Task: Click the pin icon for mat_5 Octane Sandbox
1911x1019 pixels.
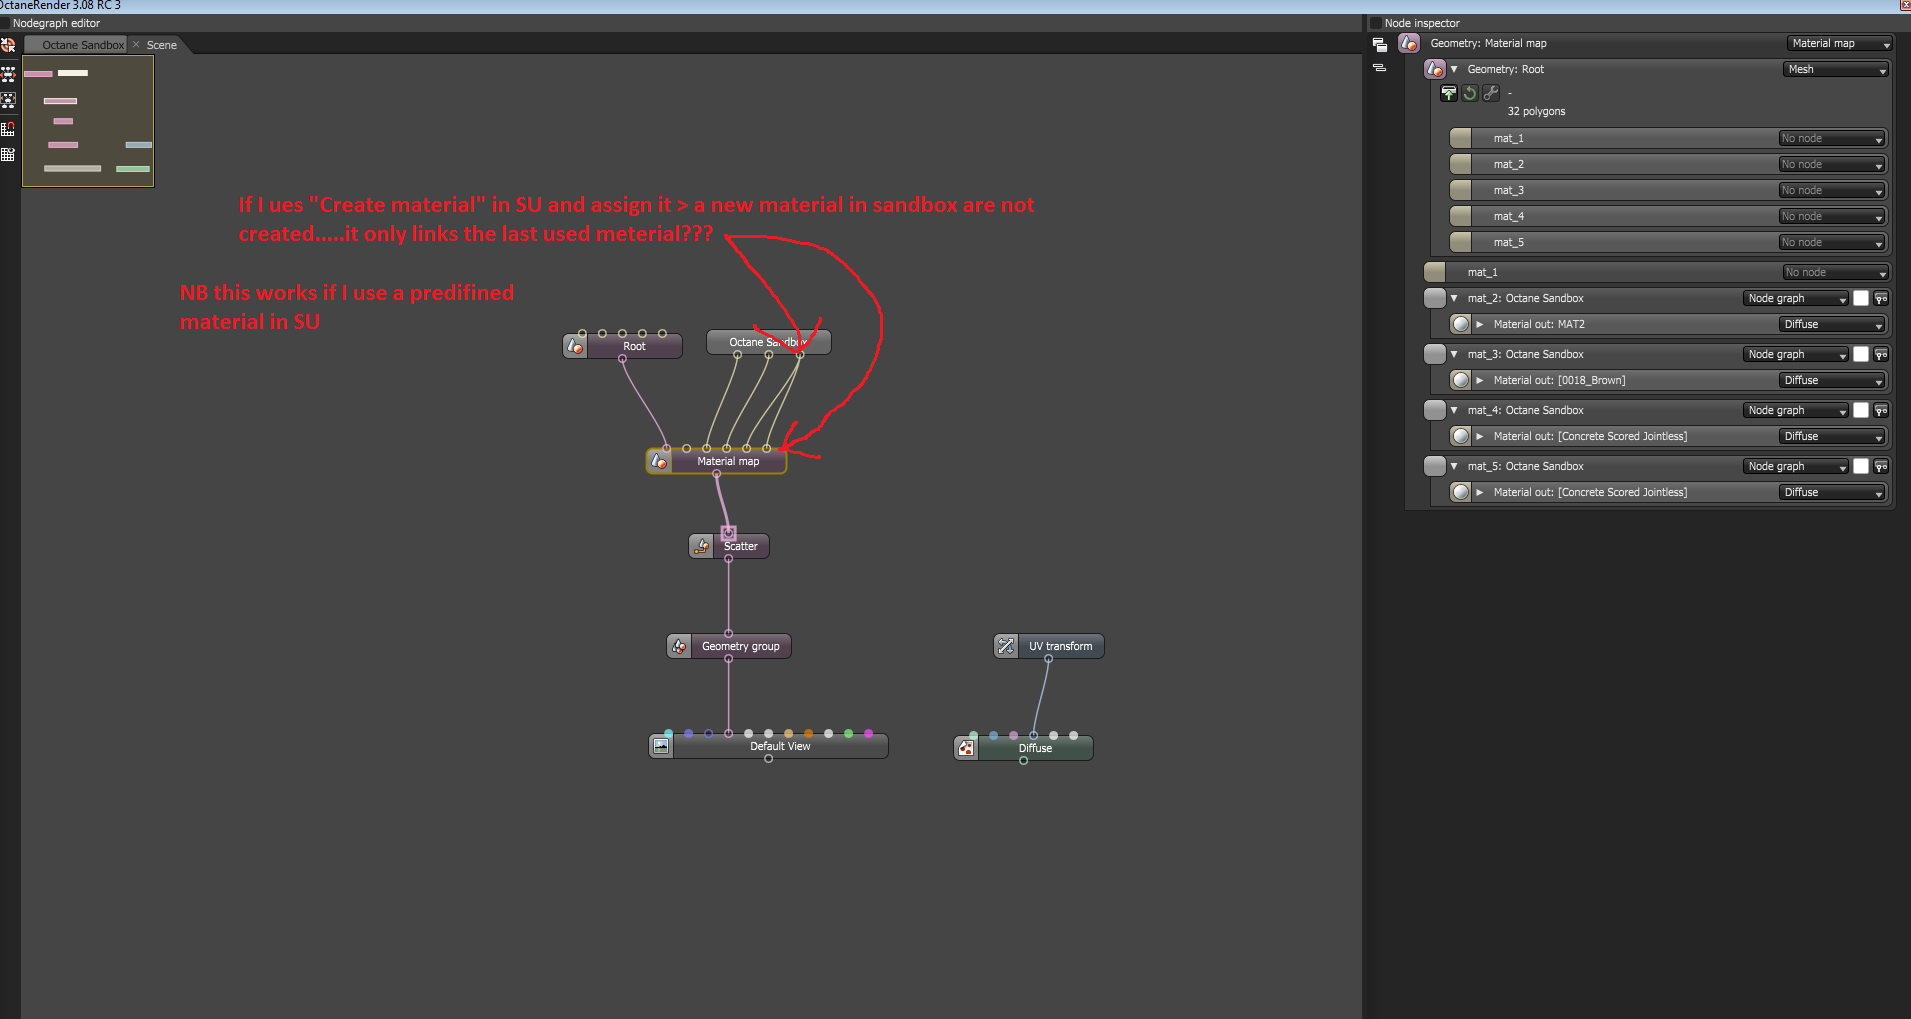Action: pyautogui.click(x=1881, y=466)
